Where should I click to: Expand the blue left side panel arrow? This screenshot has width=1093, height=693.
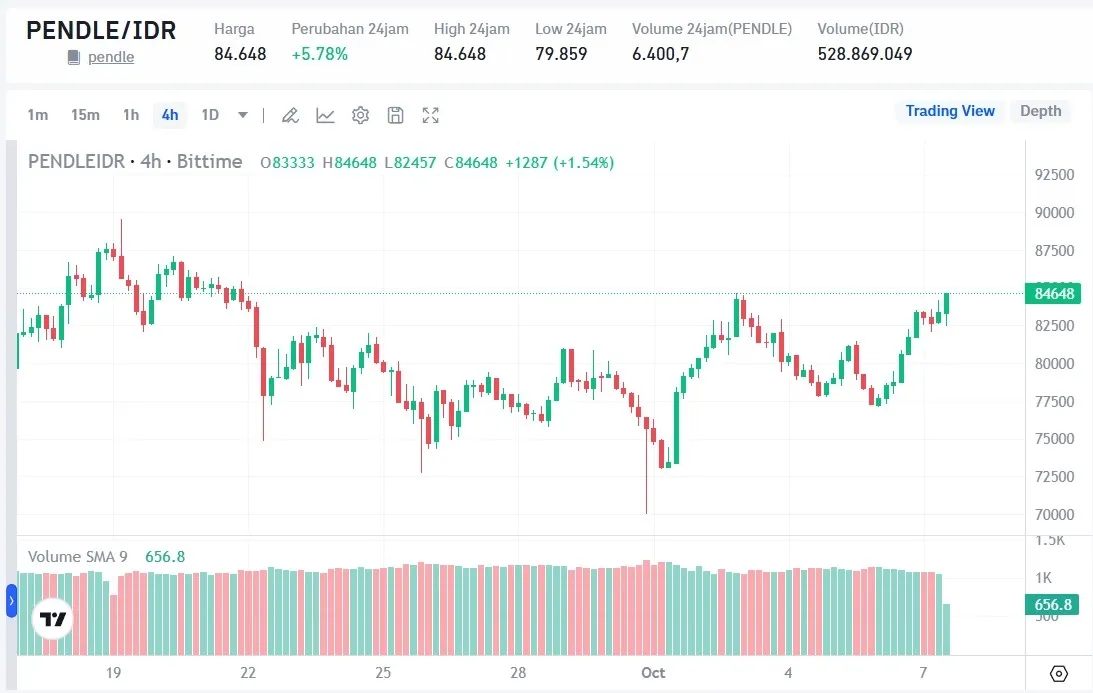tap(12, 602)
